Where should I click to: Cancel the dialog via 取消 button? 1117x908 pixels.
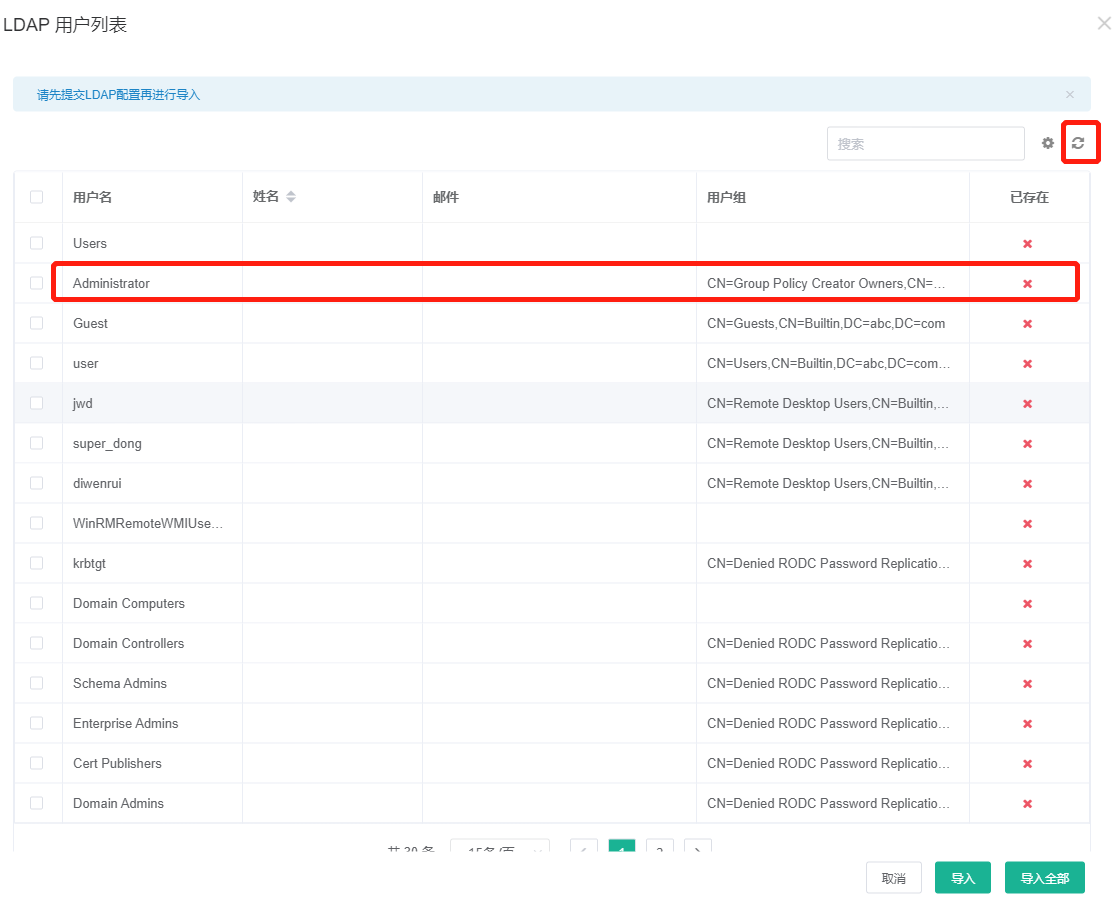click(x=893, y=877)
